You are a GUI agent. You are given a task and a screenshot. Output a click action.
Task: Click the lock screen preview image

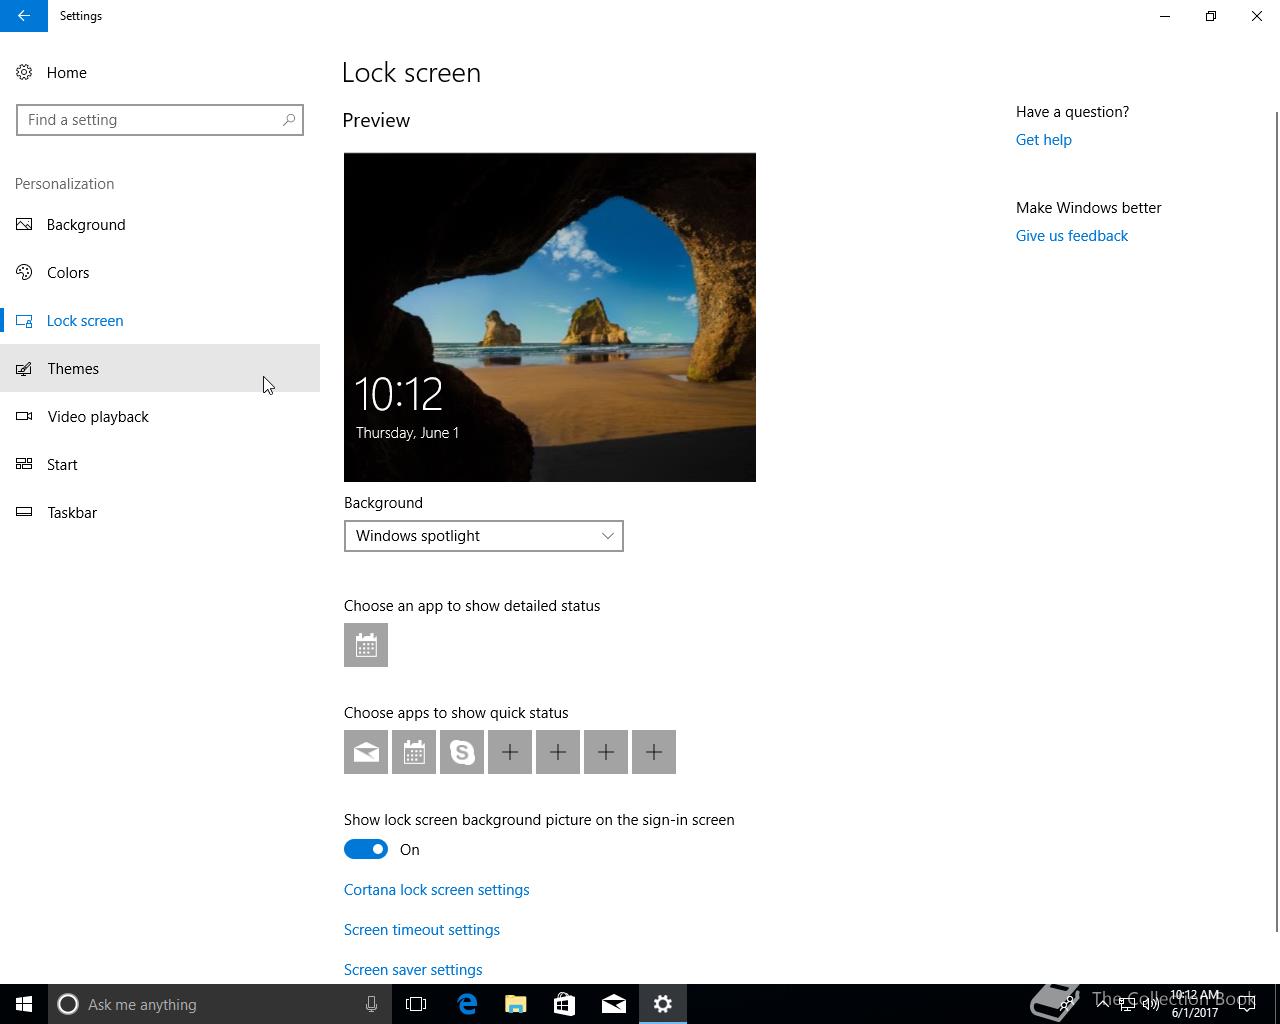[x=550, y=317]
